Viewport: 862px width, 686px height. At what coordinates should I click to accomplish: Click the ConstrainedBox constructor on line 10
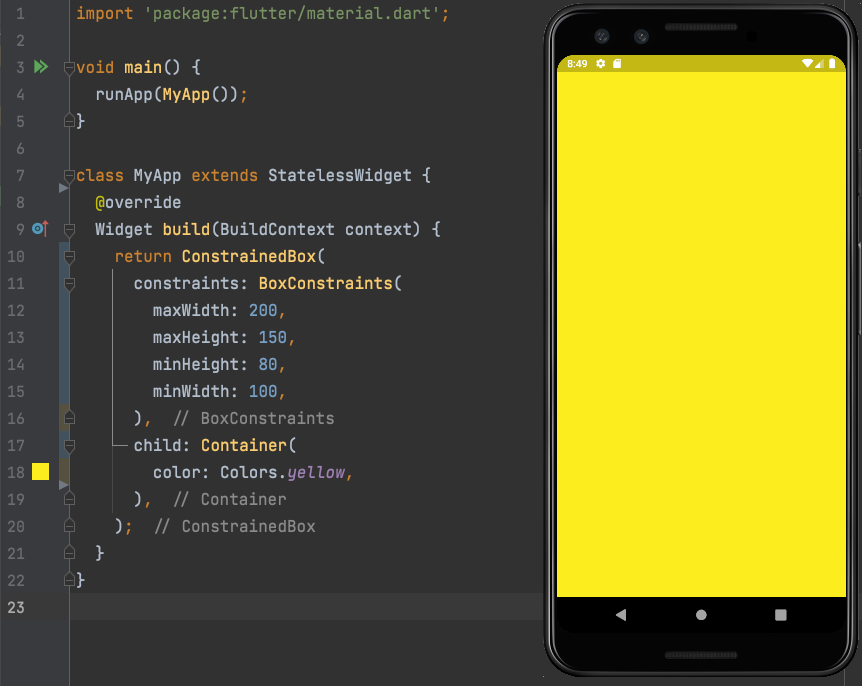[x=249, y=256]
